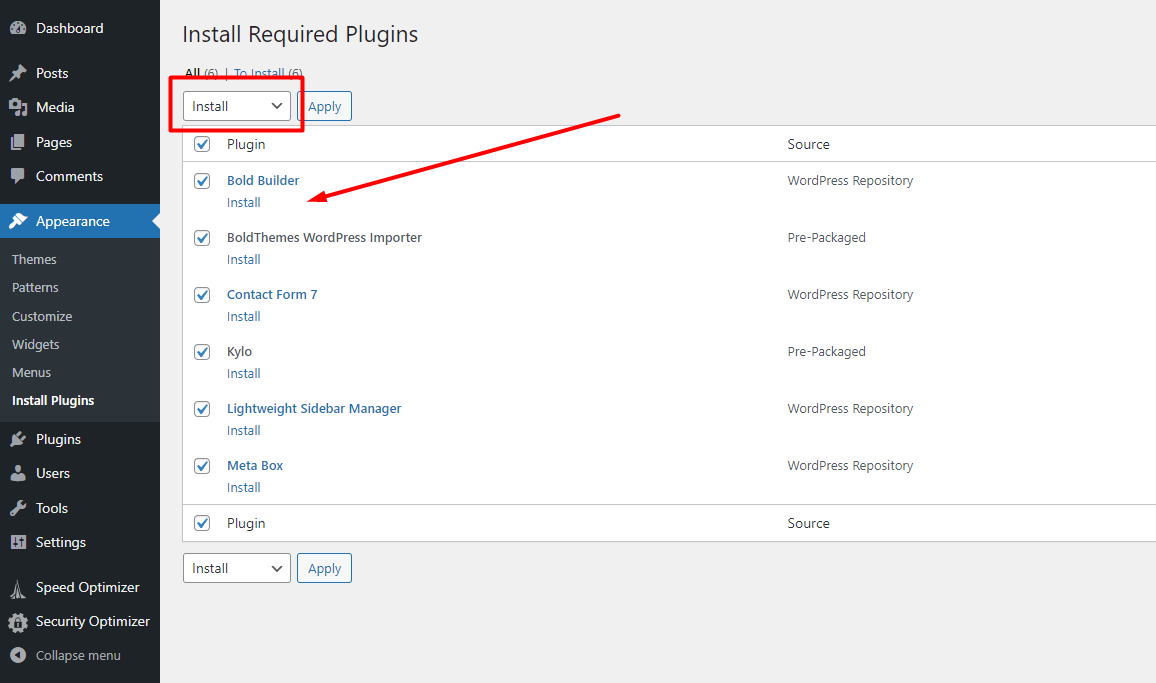This screenshot has height=683, width=1156.
Task: Click Install under Bold Builder
Action: [x=244, y=203]
